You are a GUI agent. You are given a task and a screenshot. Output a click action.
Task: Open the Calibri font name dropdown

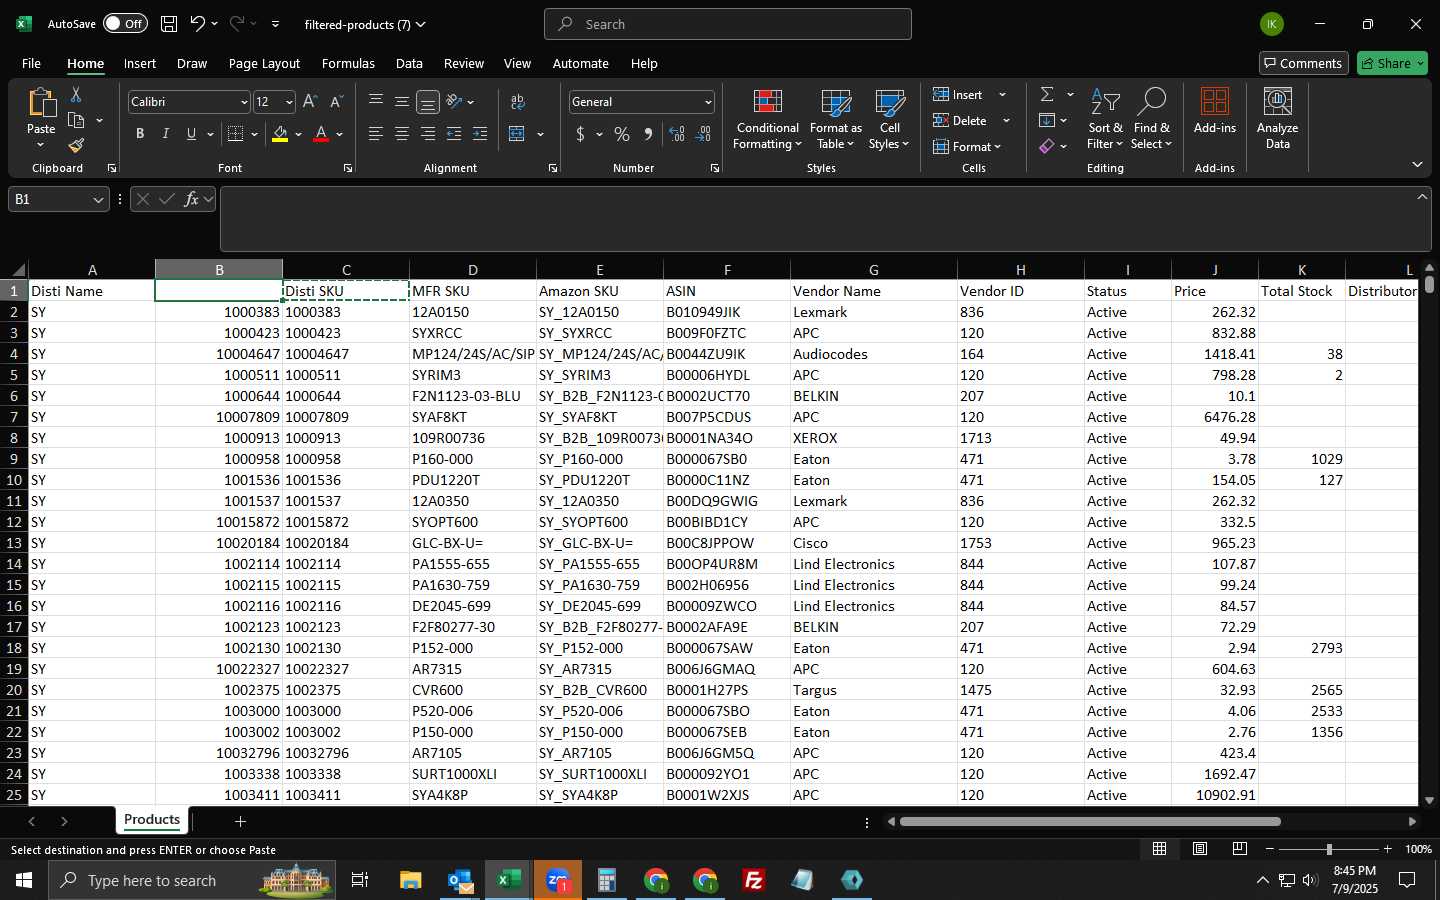[244, 102]
